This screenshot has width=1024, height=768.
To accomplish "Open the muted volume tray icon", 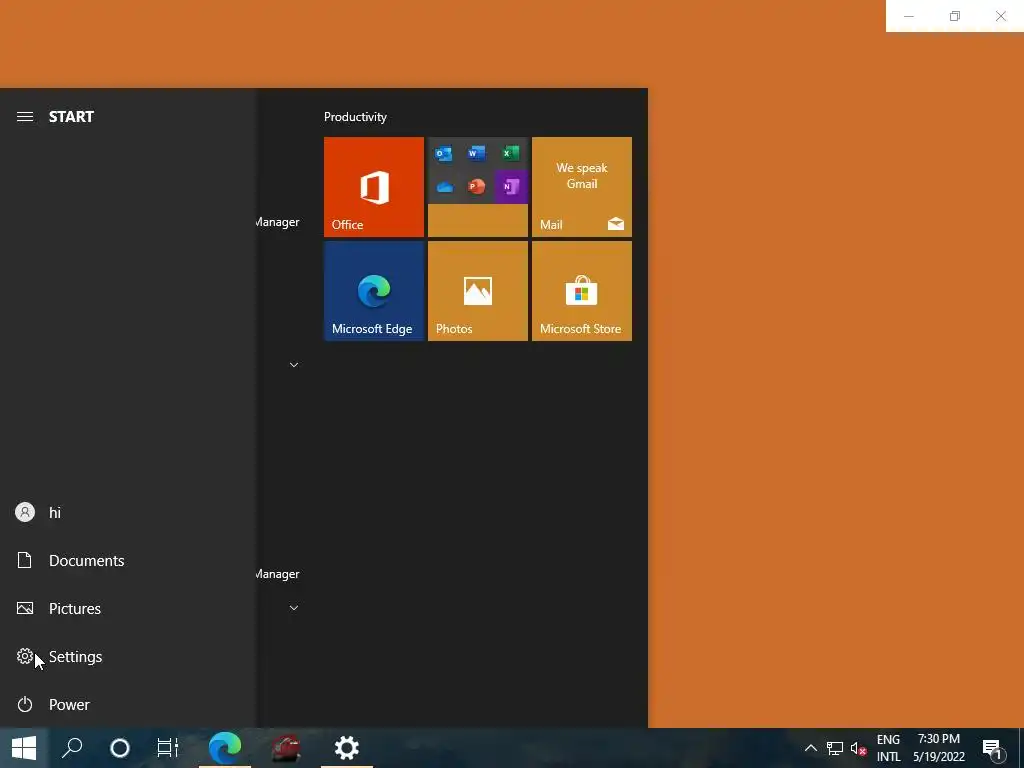I will [x=858, y=748].
